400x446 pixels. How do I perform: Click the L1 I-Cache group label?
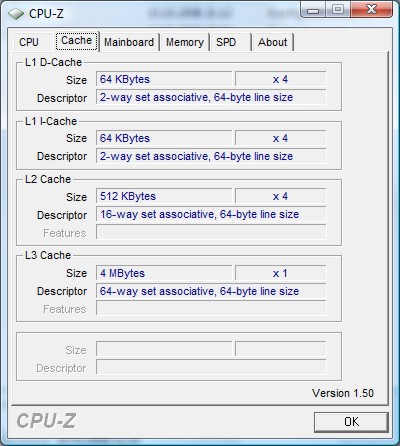(x=51, y=121)
